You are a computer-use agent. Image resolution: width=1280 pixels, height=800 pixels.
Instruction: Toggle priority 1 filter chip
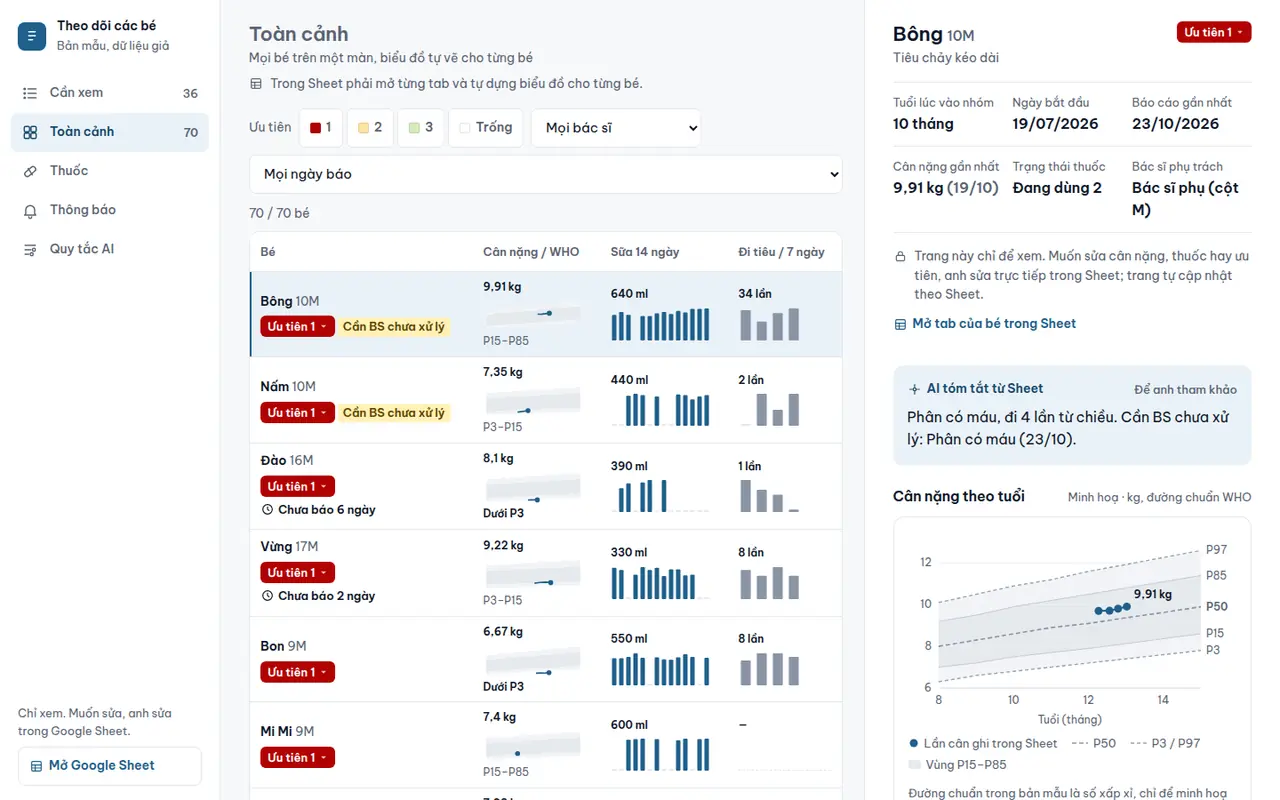click(x=320, y=128)
